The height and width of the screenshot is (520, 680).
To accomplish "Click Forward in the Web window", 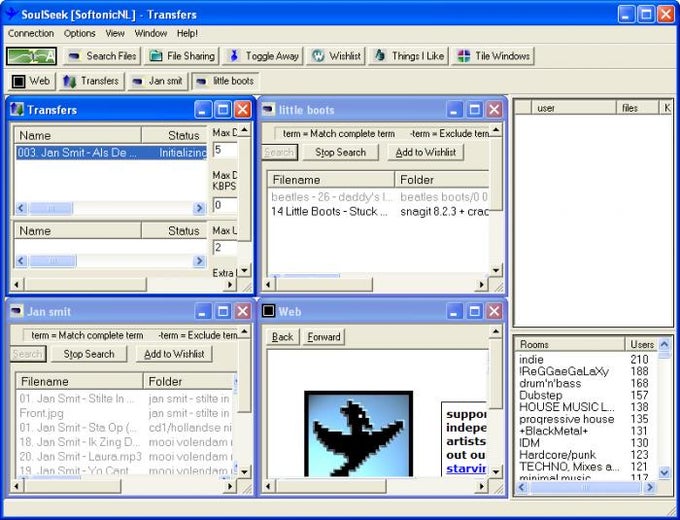I will pyautogui.click(x=324, y=337).
